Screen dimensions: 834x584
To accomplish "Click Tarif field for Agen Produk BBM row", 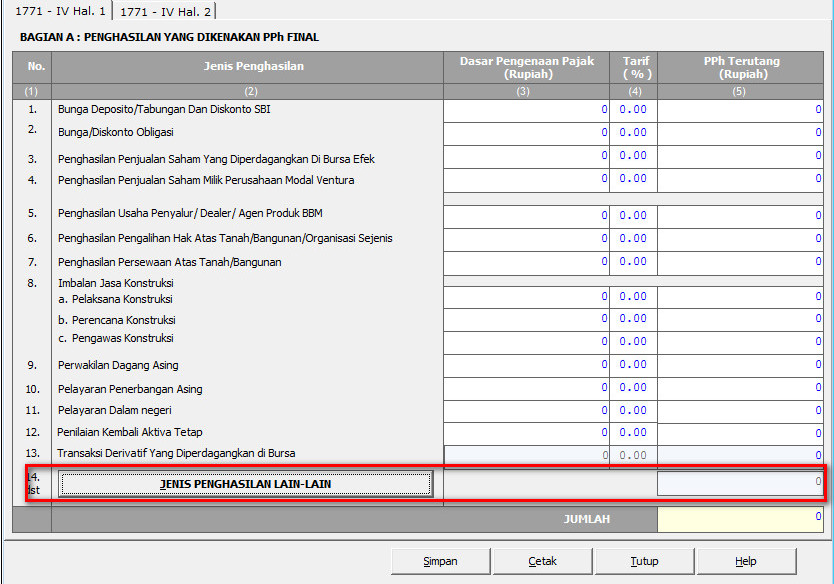I will tap(633, 217).
